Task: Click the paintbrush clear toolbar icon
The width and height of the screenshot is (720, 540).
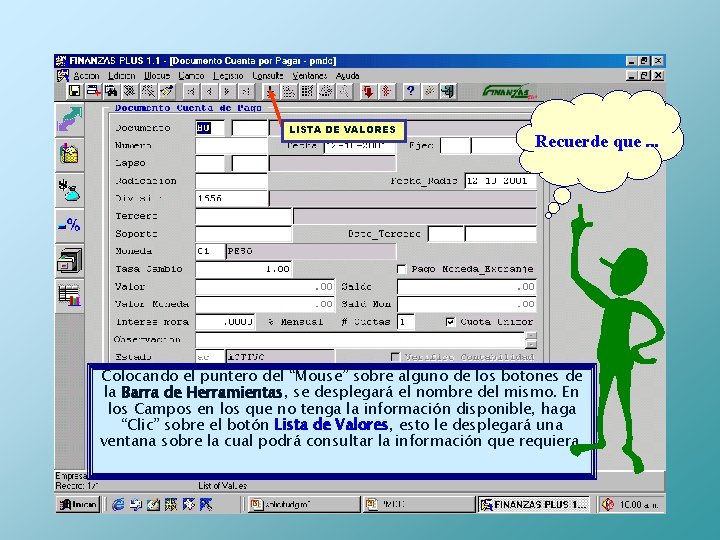Action: coord(167,91)
